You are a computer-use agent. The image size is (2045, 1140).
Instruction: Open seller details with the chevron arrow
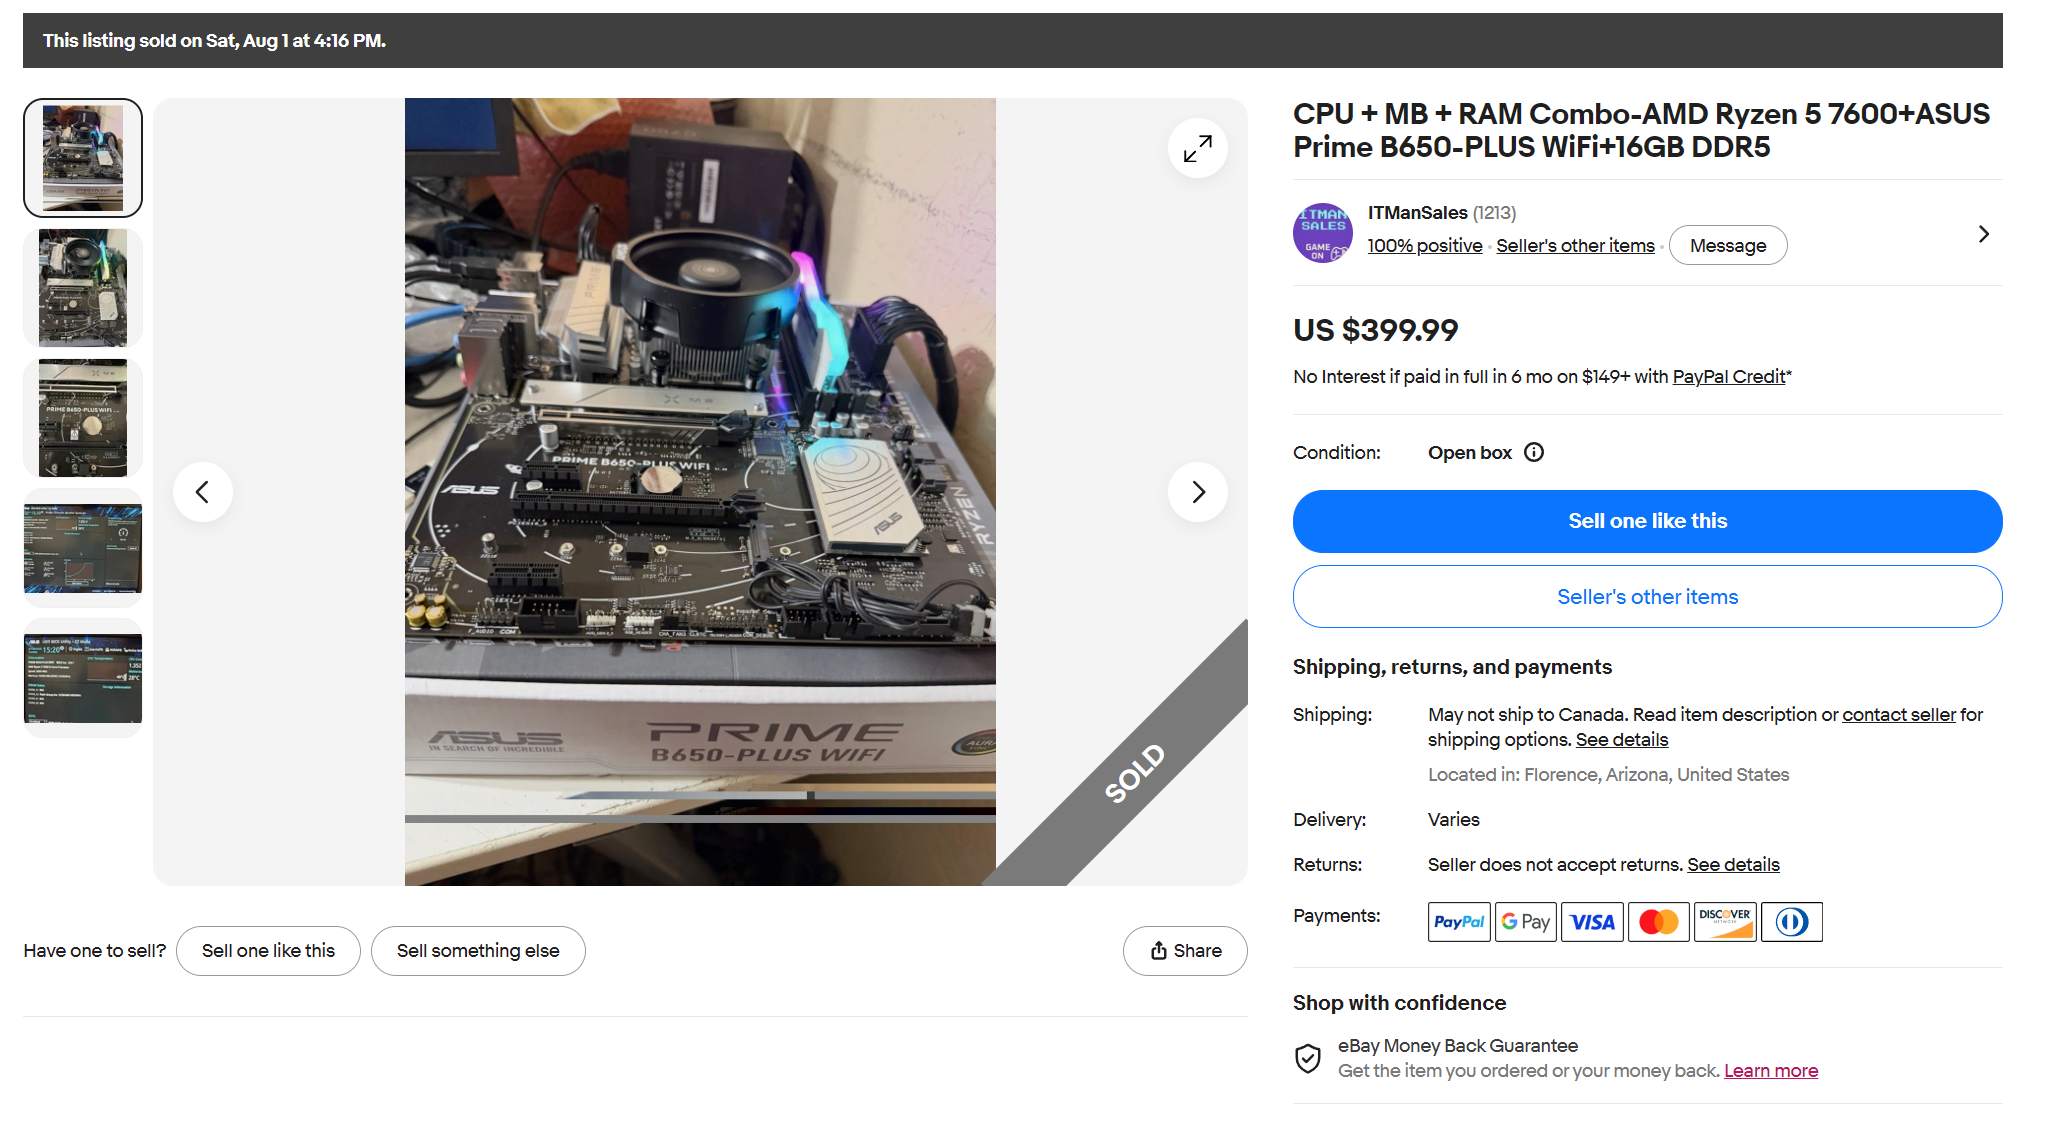click(x=1984, y=234)
